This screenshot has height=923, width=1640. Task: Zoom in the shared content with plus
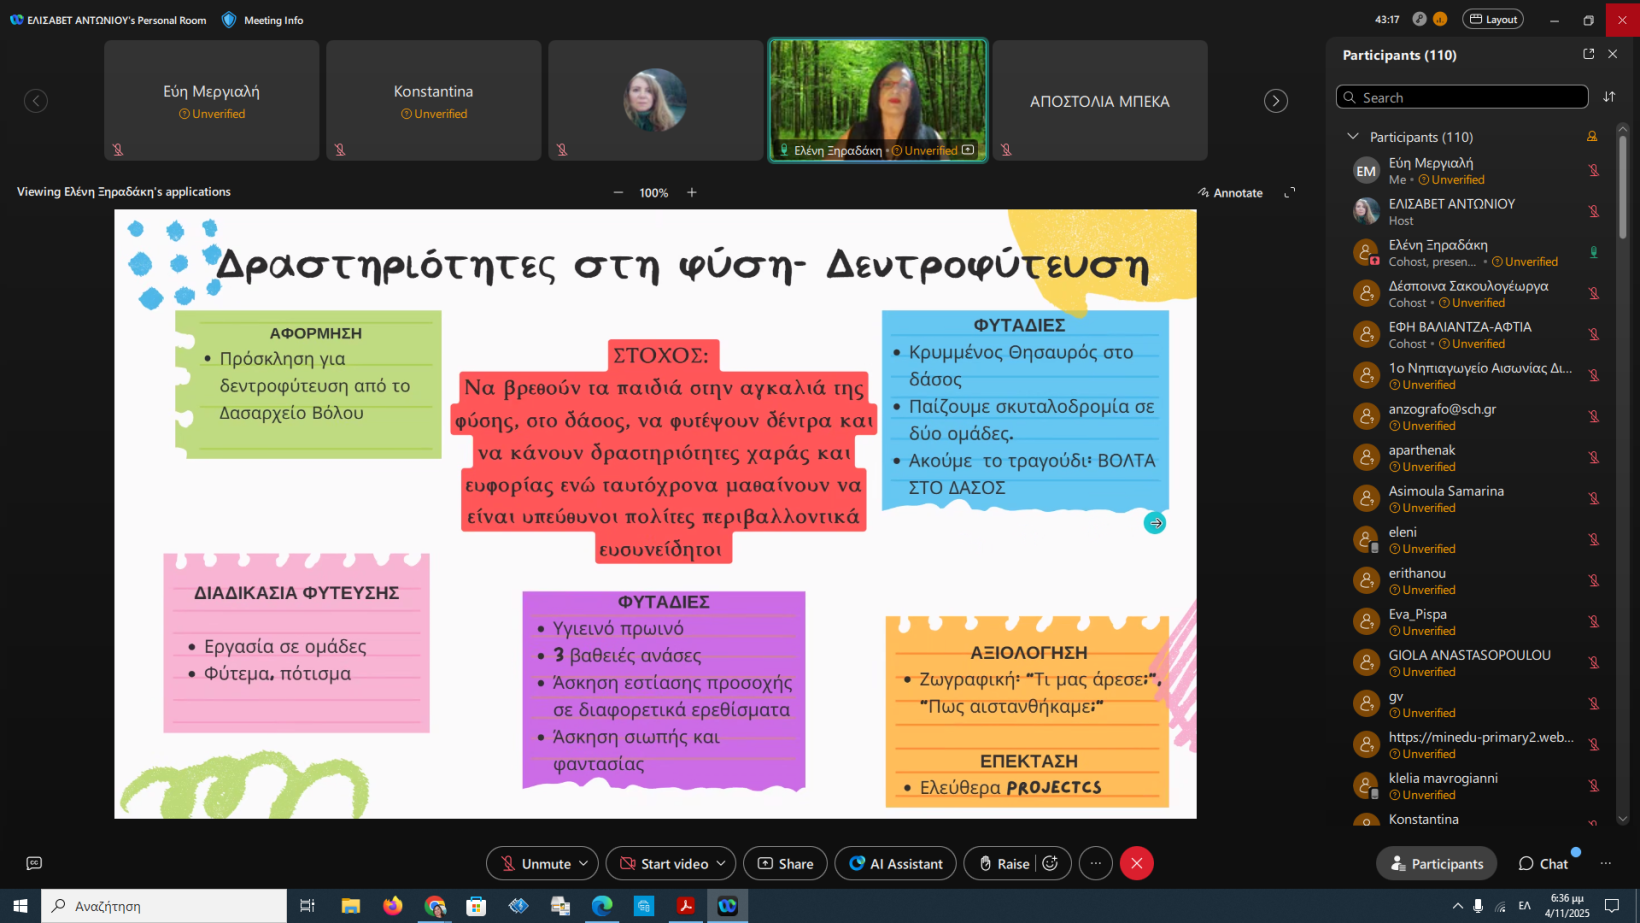(x=691, y=193)
